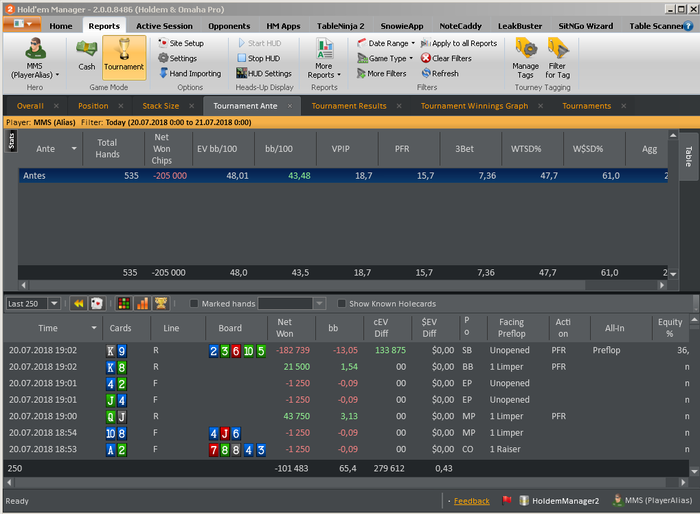Click Apply to all Reports

click(459, 43)
